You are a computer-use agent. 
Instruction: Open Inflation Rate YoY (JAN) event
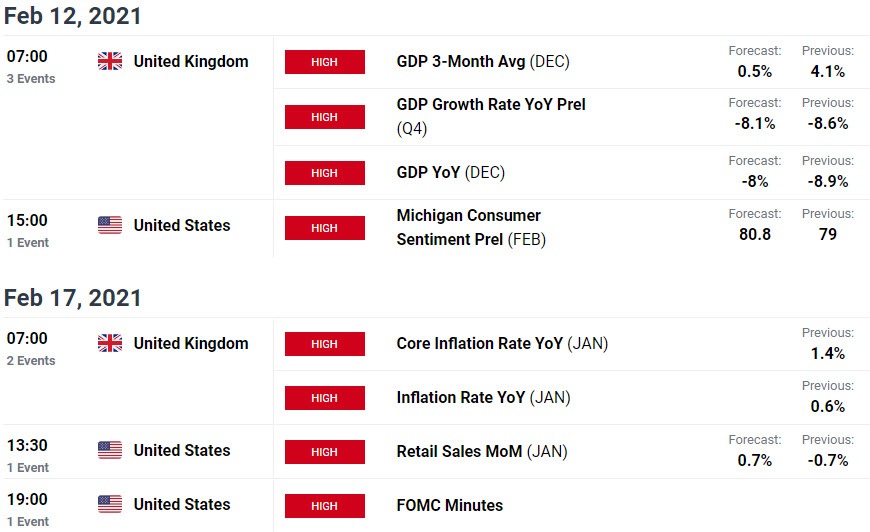(483, 397)
